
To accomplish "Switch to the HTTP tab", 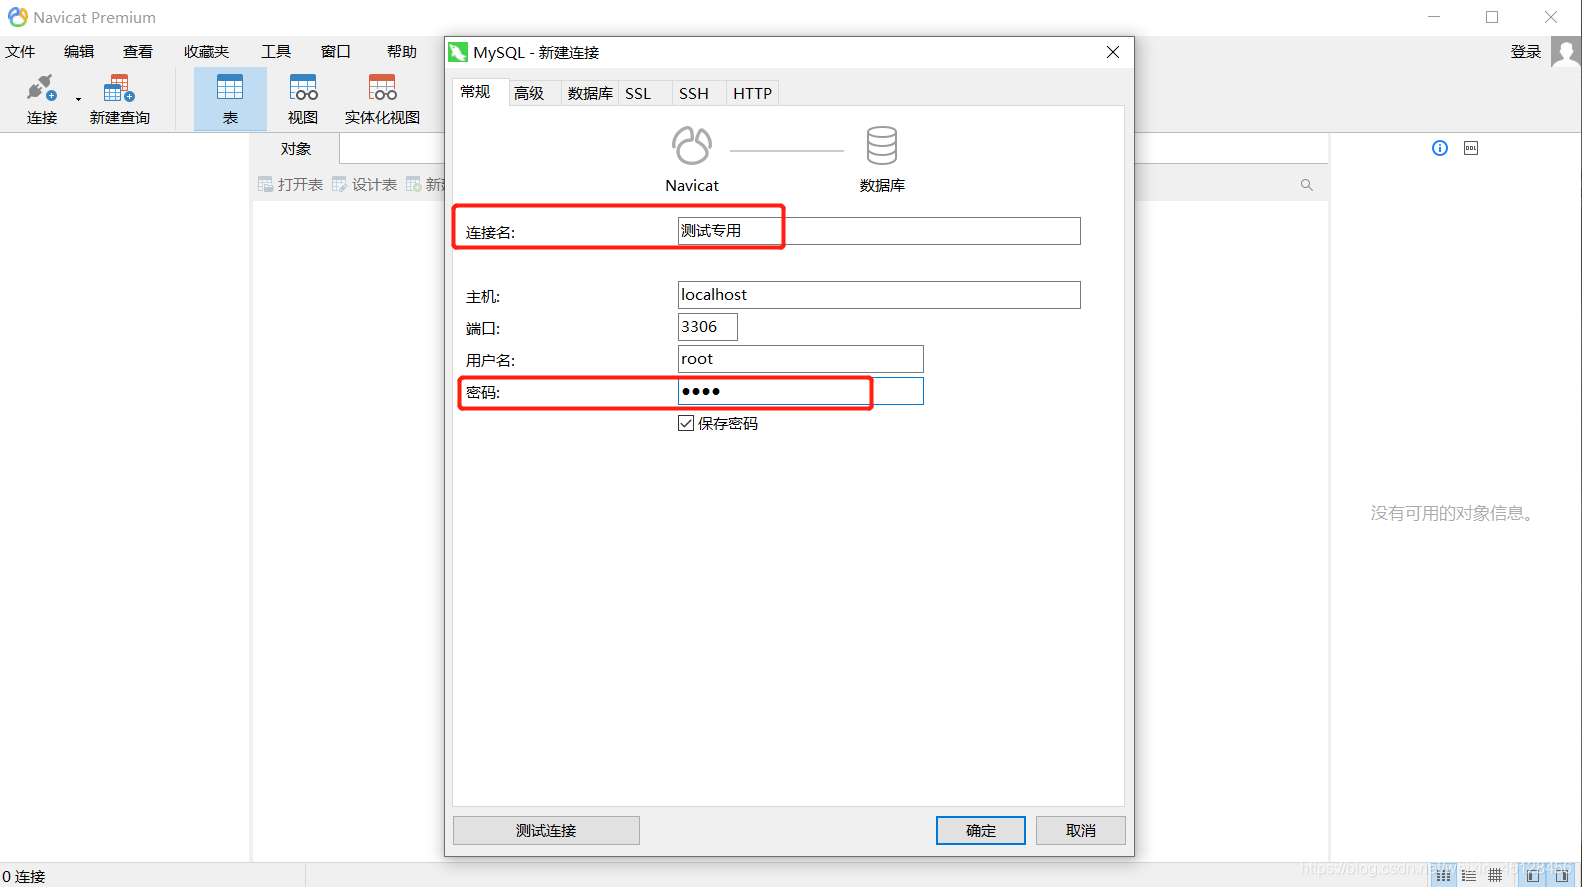I will (752, 93).
